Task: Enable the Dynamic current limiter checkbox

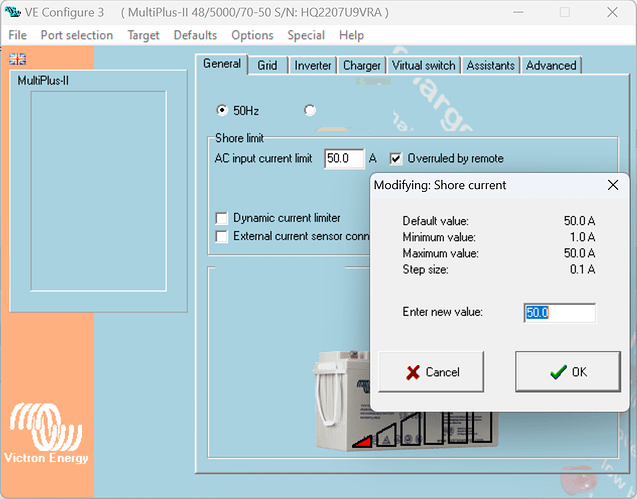Action: pyautogui.click(x=221, y=218)
